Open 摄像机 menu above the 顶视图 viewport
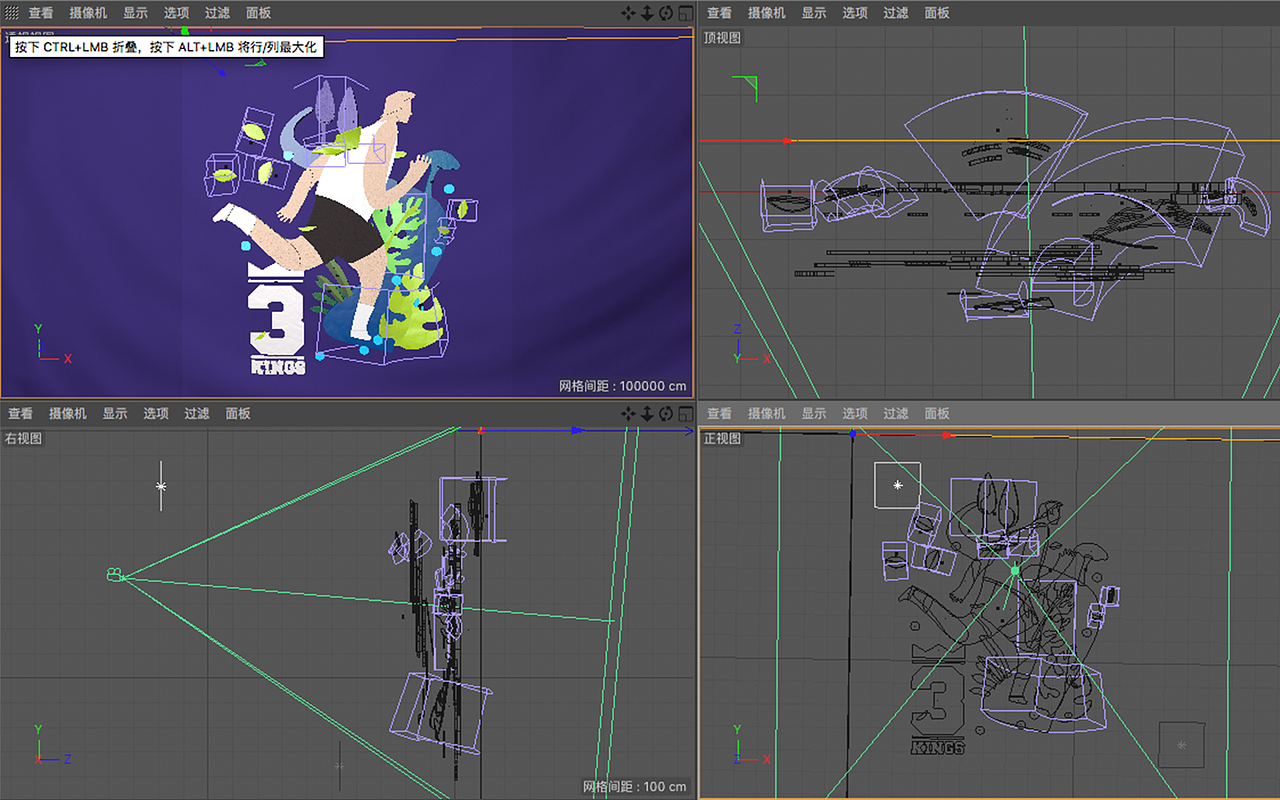The width and height of the screenshot is (1280, 800). click(x=768, y=13)
